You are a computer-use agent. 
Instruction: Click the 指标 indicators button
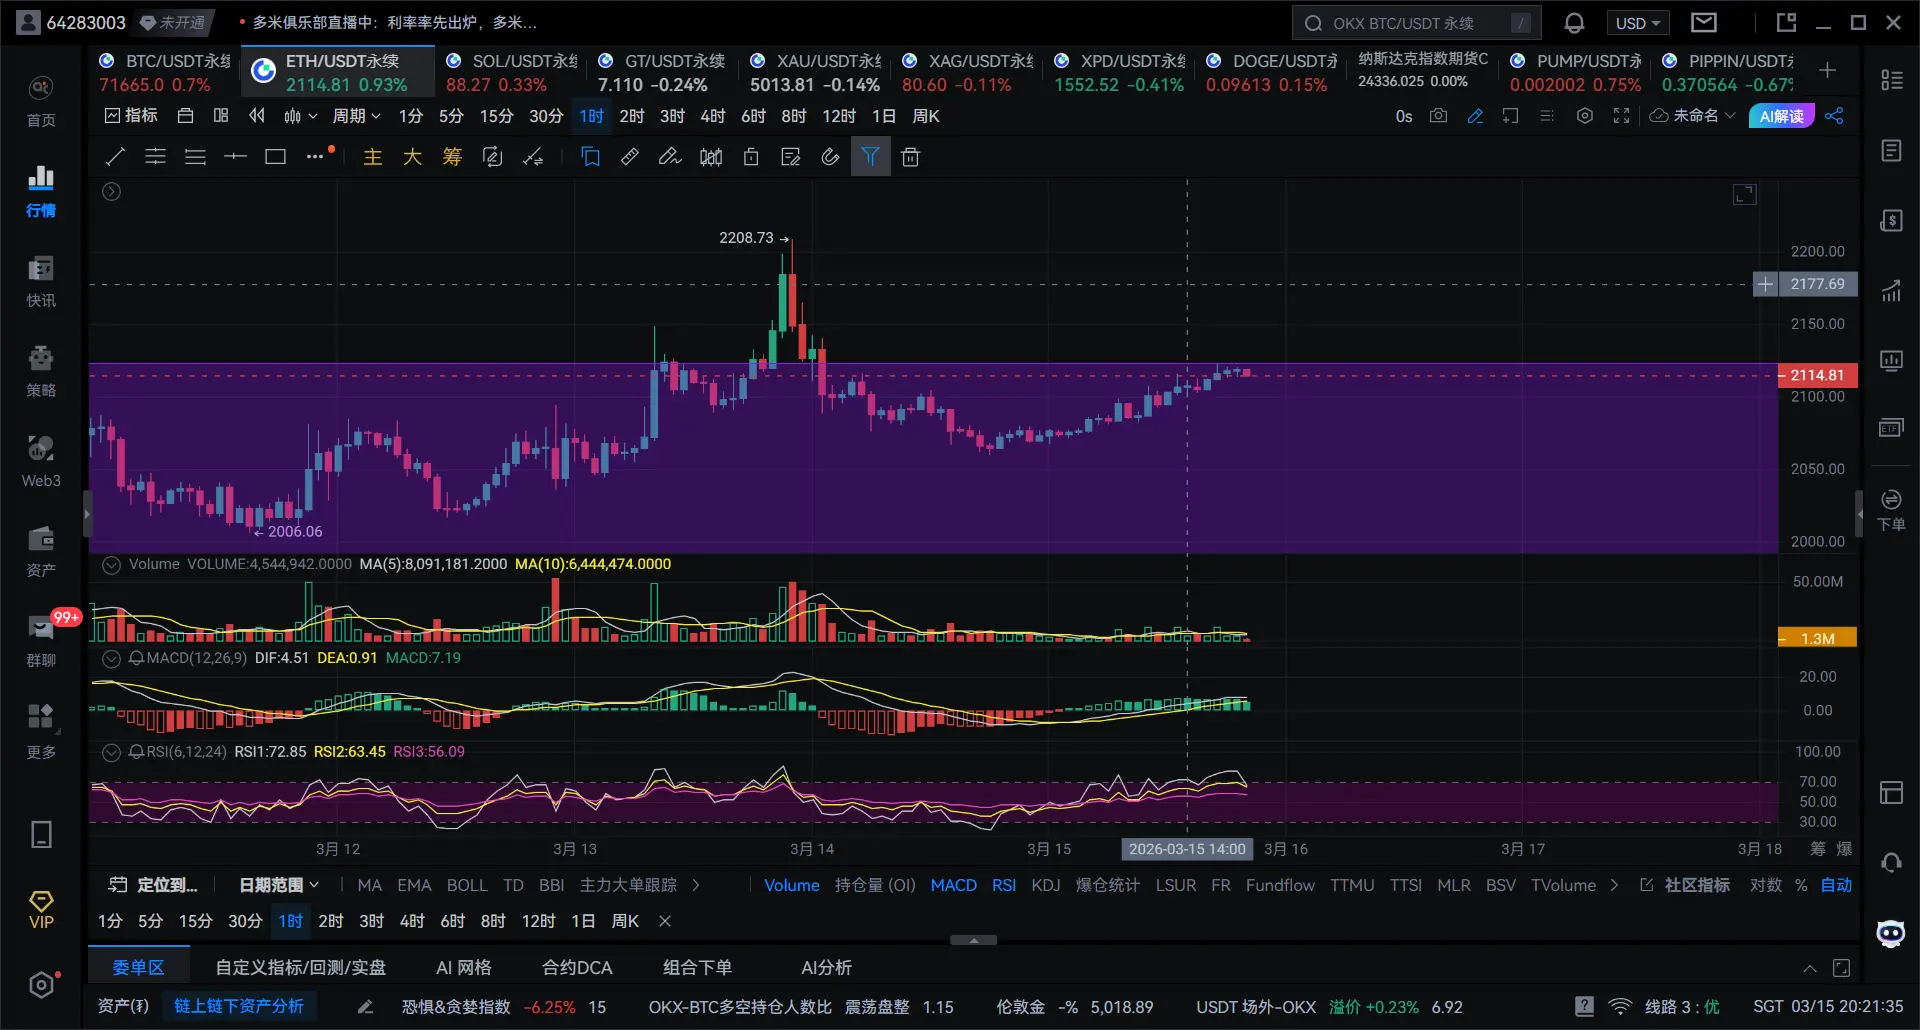(131, 116)
